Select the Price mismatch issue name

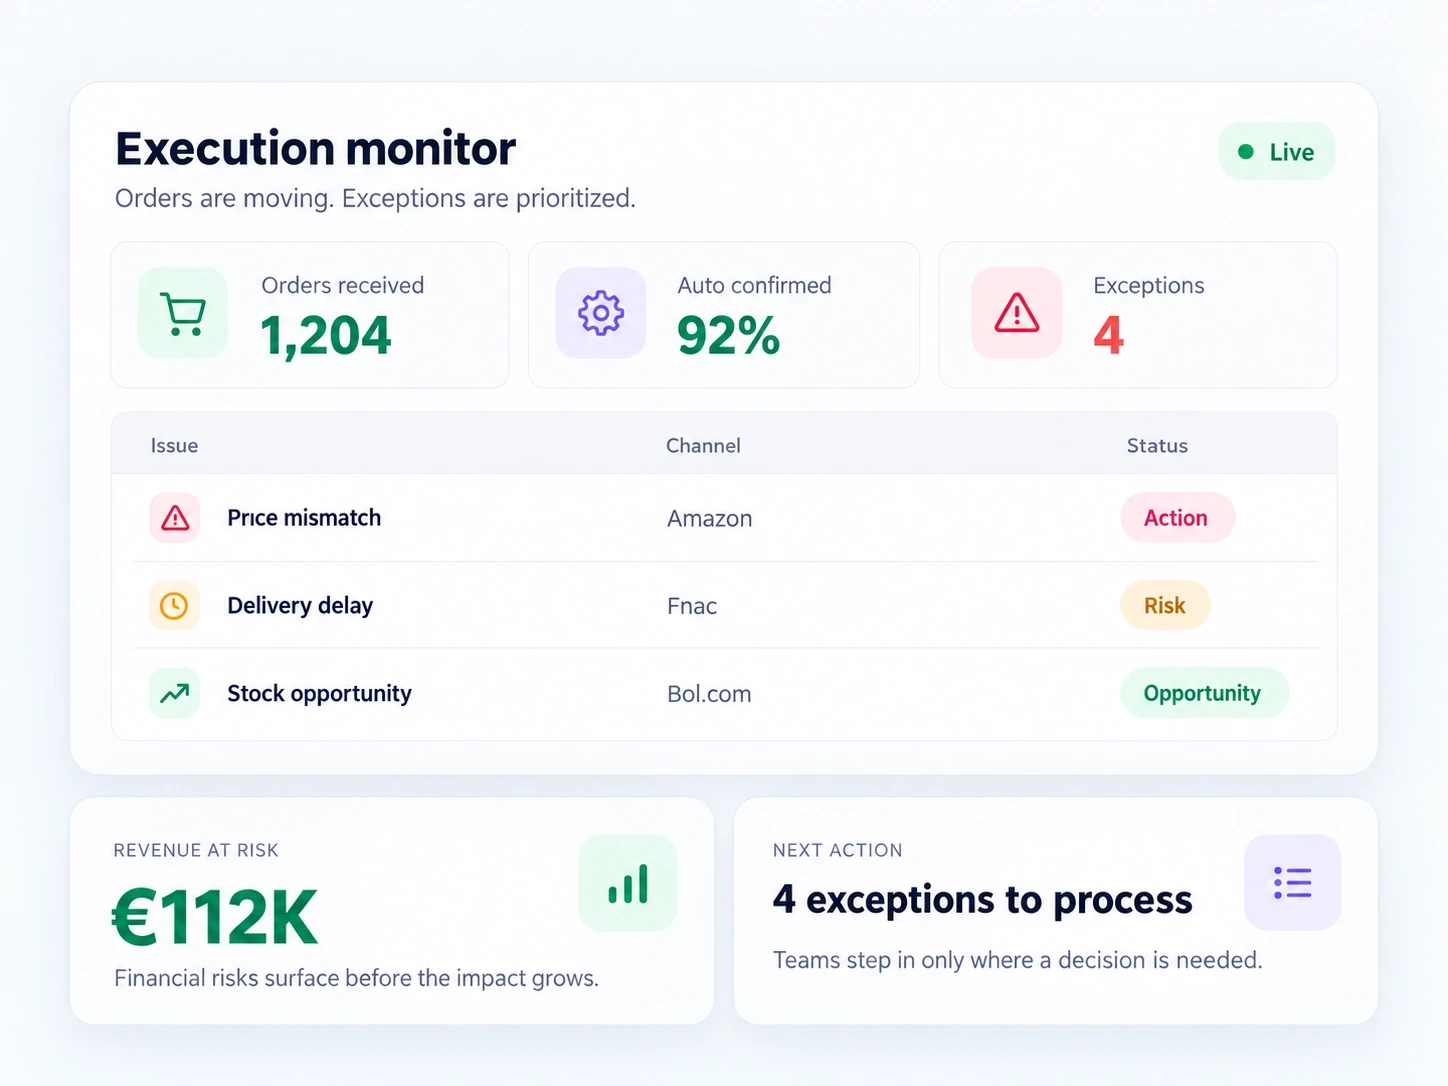pos(304,518)
